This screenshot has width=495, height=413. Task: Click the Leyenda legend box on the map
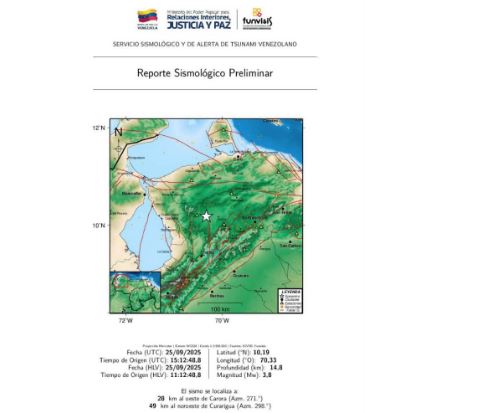click(290, 301)
